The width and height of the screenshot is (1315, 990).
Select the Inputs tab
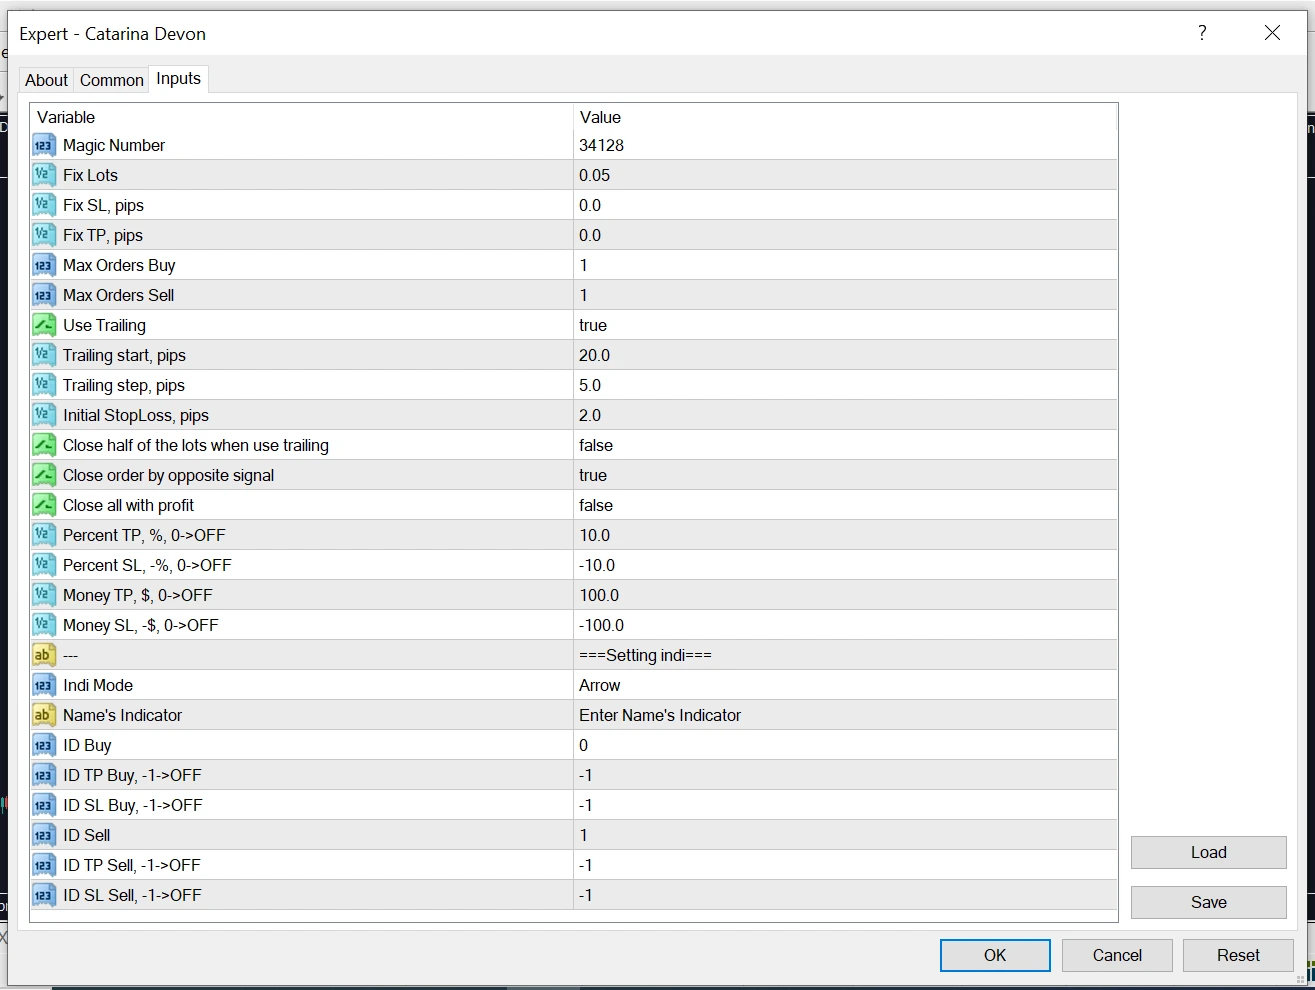(179, 79)
